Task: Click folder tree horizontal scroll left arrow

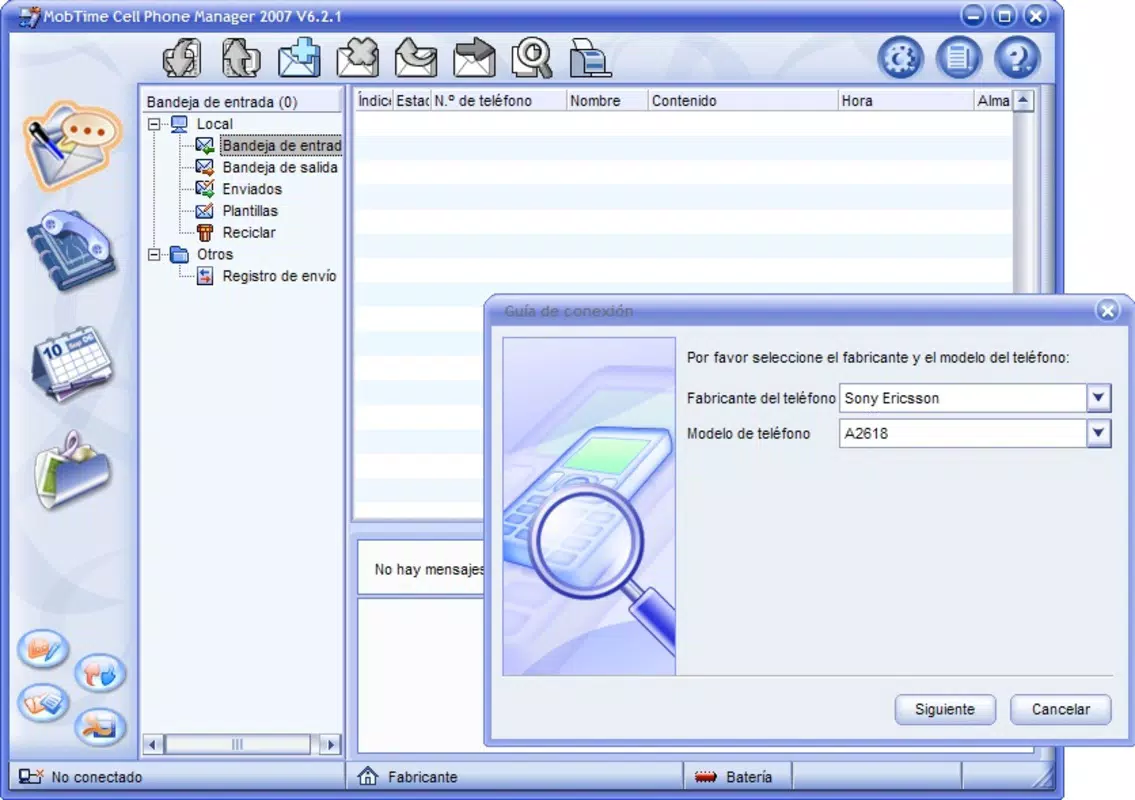Action: [x=153, y=744]
